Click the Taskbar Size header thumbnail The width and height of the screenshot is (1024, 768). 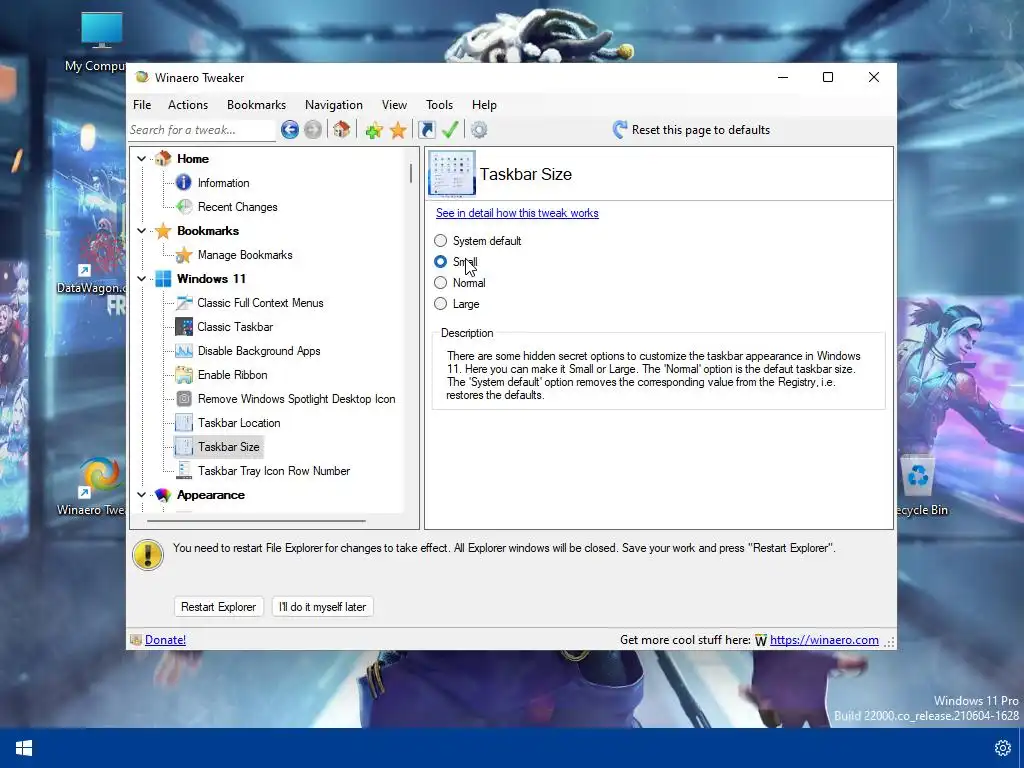(452, 173)
